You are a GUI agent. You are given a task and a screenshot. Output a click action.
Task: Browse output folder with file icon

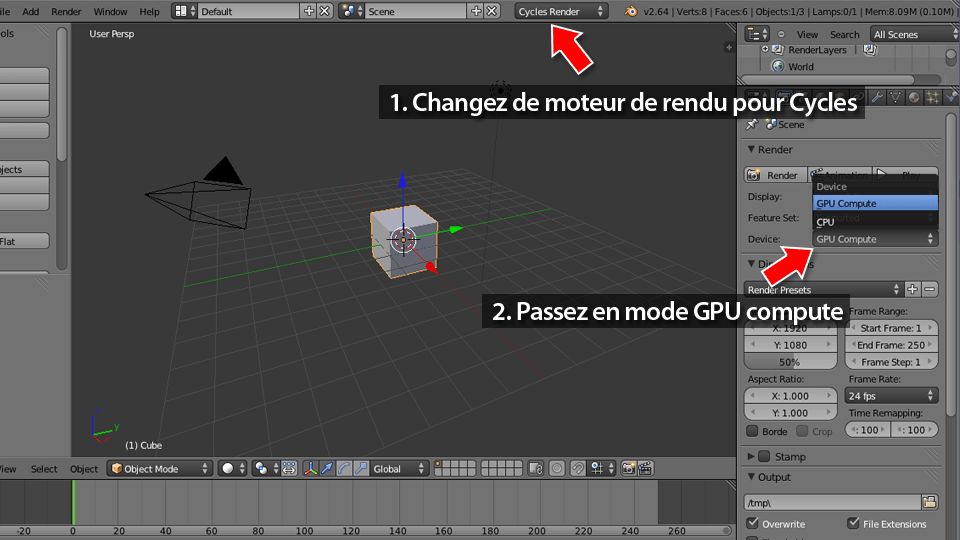(x=929, y=502)
